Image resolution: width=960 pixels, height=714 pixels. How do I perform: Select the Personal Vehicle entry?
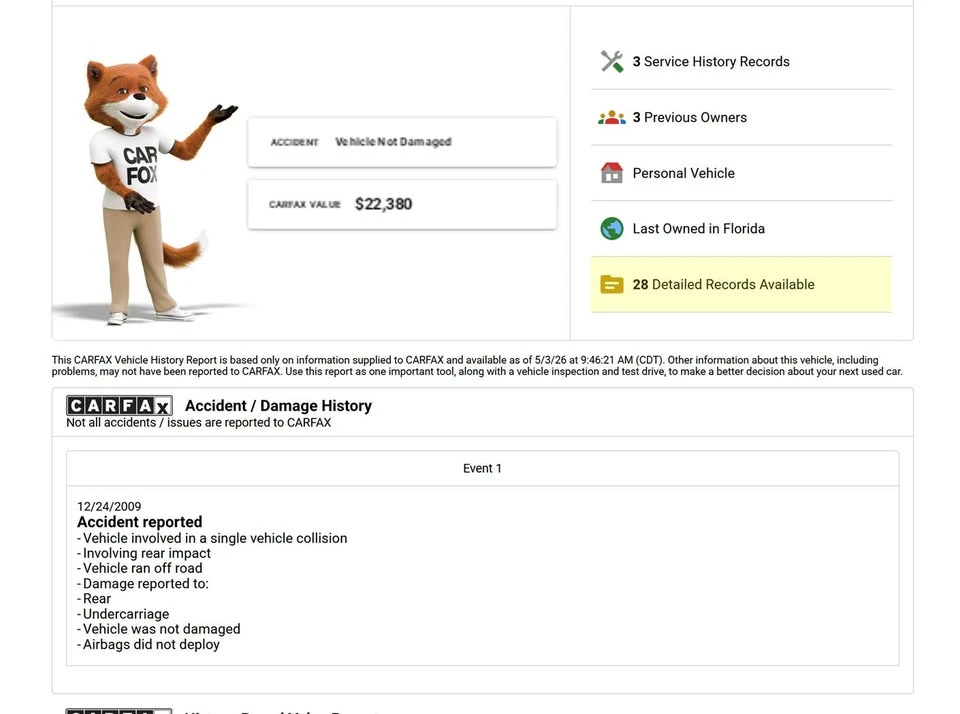[741, 173]
